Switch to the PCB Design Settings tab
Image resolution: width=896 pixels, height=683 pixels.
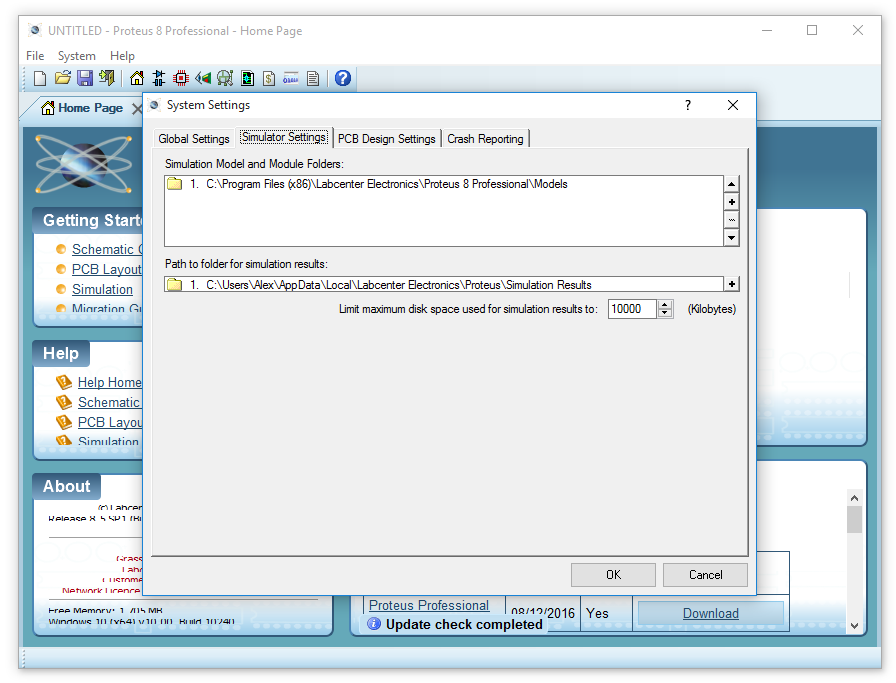tap(386, 139)
